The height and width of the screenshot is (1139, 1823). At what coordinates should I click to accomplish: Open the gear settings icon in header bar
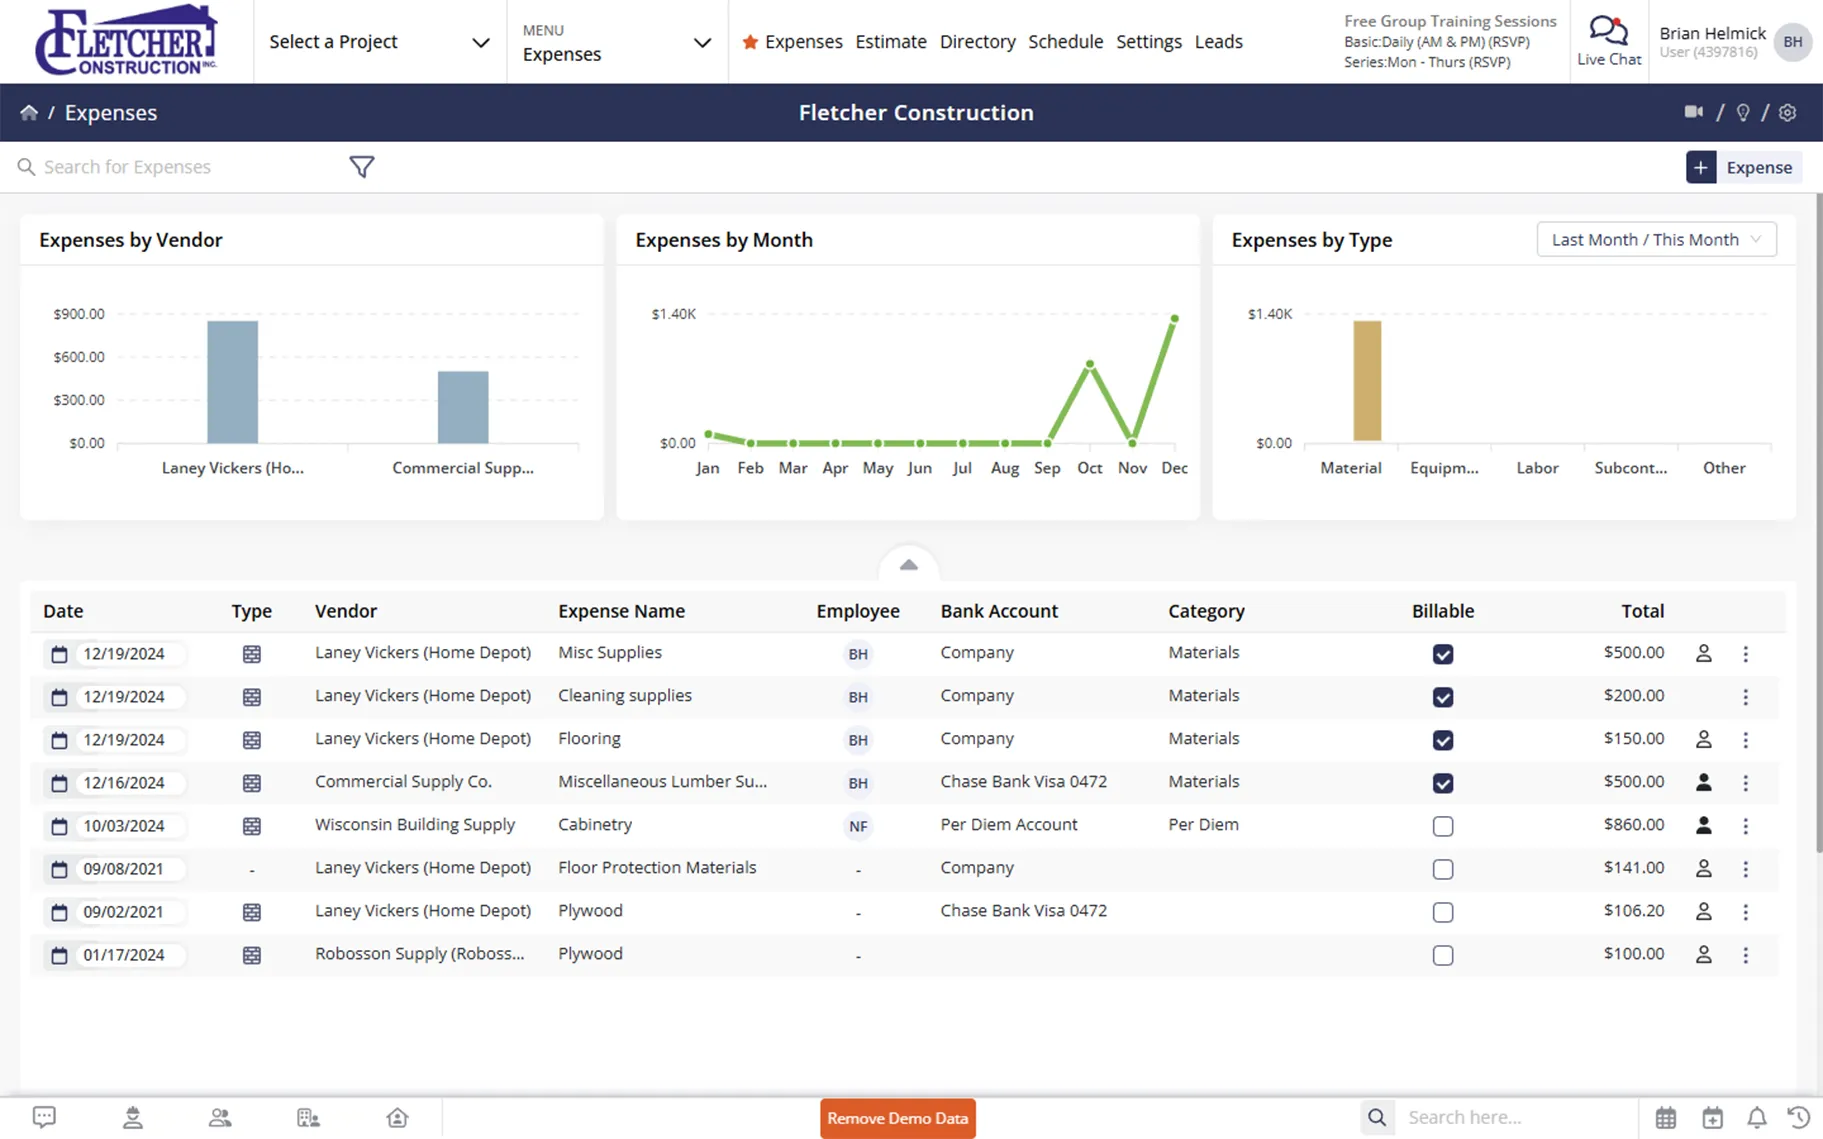[x=1788, y=113]
